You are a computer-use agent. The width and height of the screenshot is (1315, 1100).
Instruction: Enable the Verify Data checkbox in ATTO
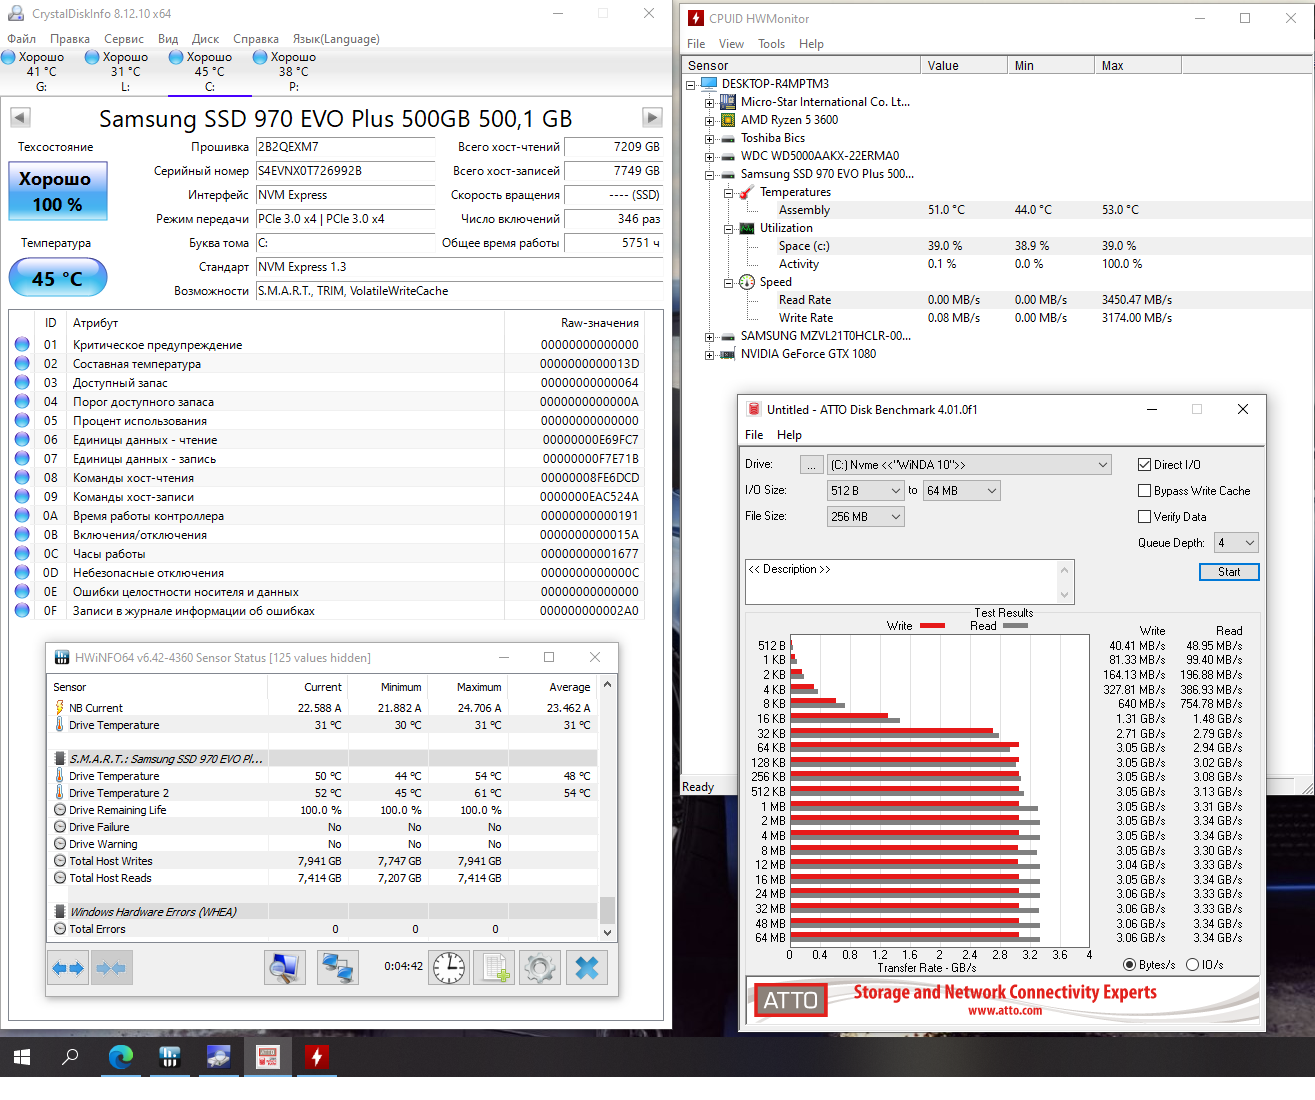(x=1144, y=517)
